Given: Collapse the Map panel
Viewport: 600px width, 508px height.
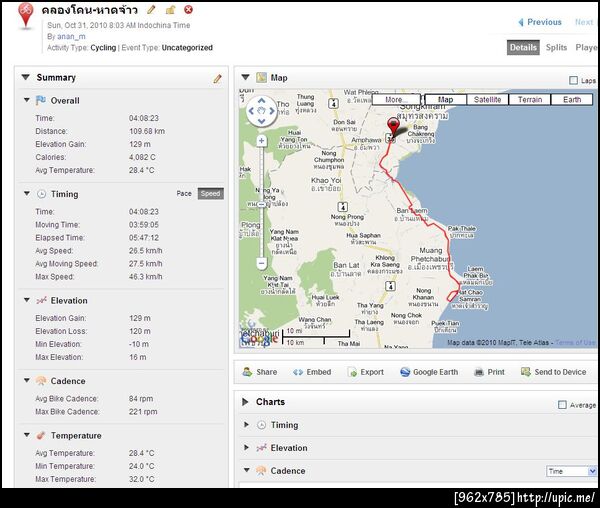Looking at the screenshot, I should (x=245, y=77).
